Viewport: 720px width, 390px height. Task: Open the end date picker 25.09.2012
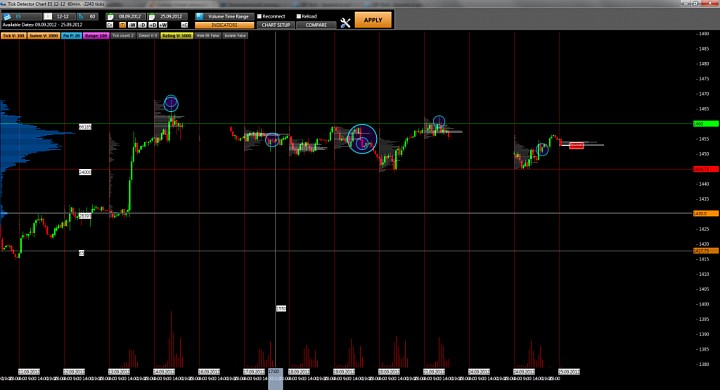[172, 17]
